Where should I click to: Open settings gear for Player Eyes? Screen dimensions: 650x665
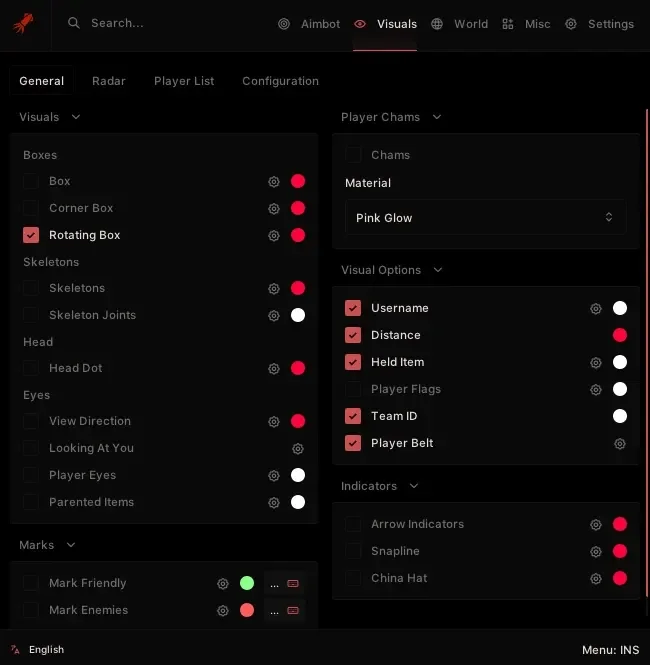tap(274, 475)
